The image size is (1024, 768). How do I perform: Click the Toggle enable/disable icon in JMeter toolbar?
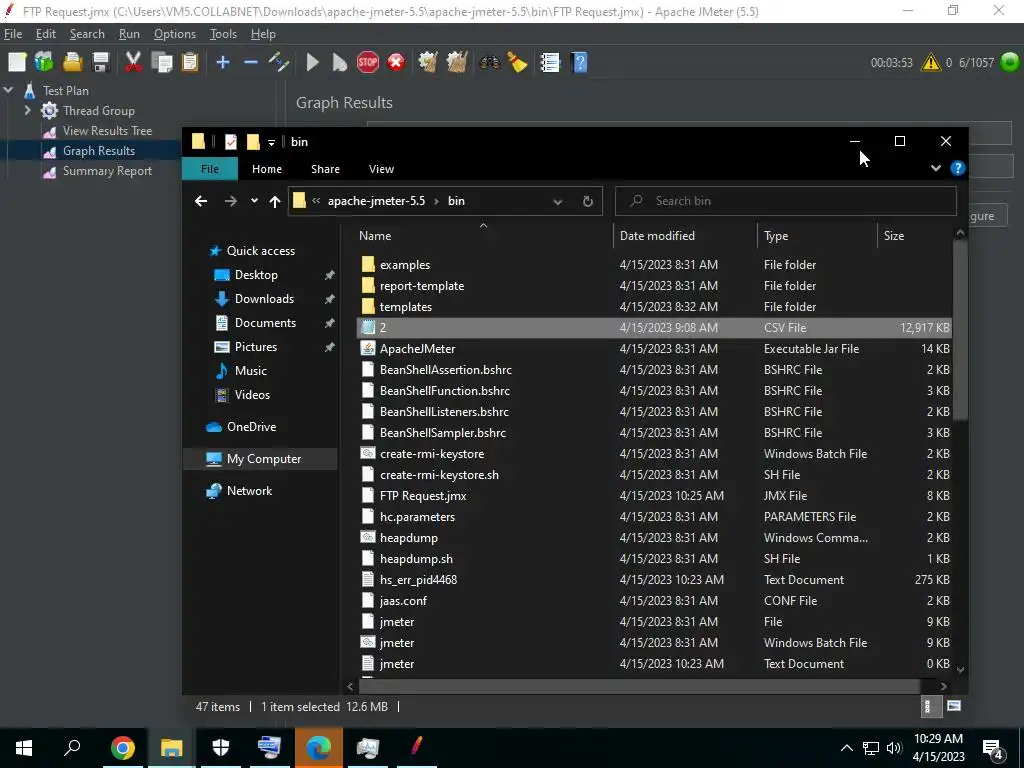click(x=279, y=63)
